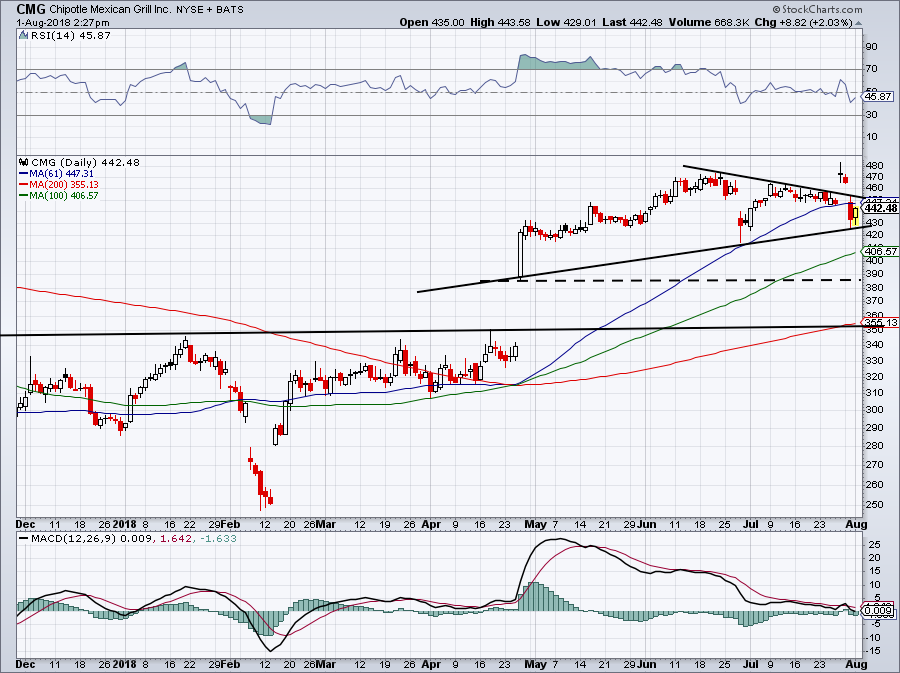Click the Low 429.01 value
The image size is (900, 673).
pos(568,22)
